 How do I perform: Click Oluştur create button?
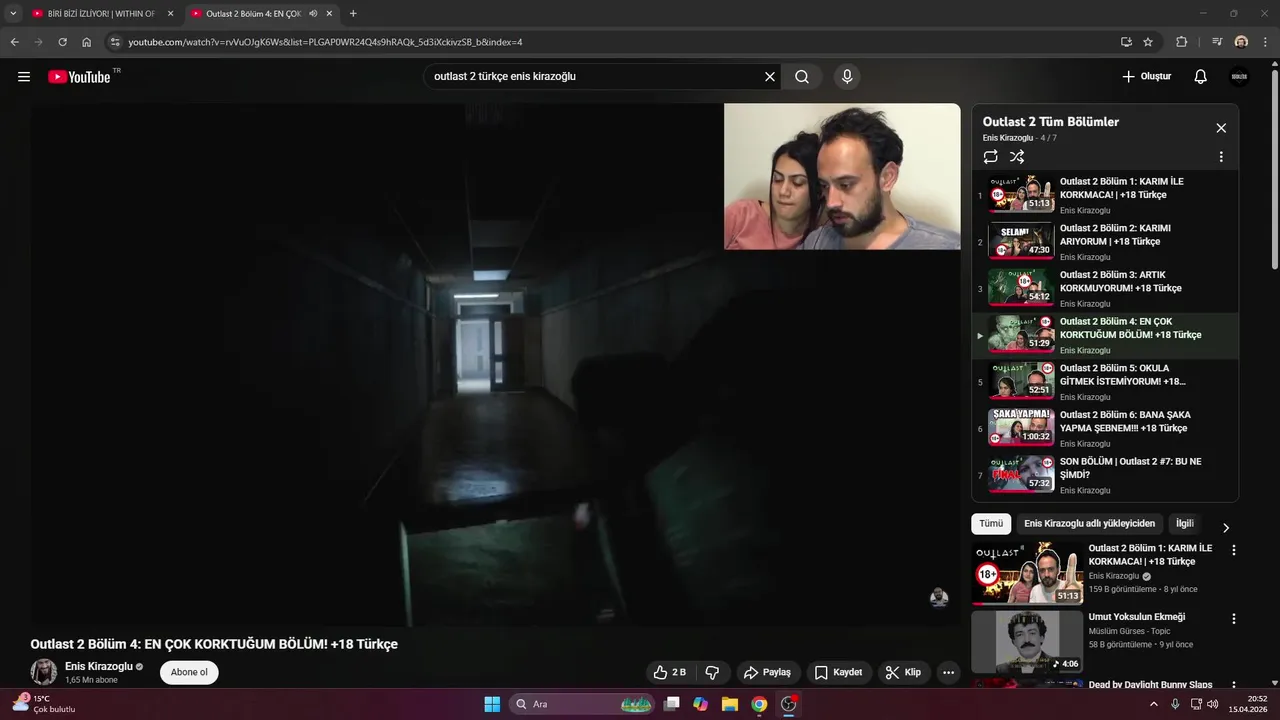tap(1146, 77)
